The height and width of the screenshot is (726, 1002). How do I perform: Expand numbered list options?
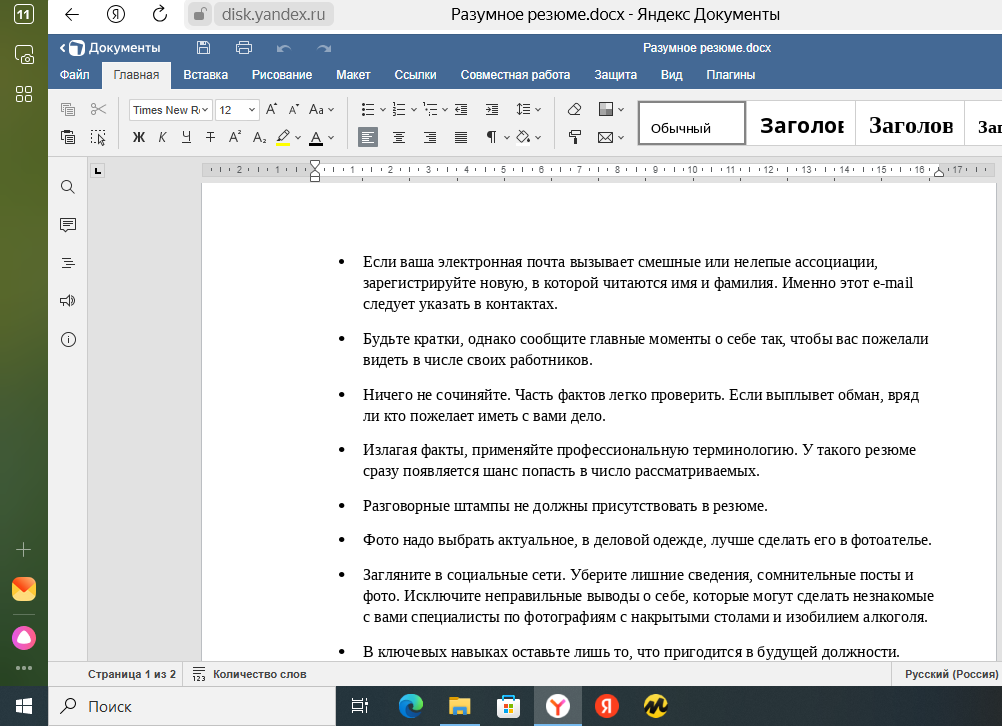(x=413, y=110)
